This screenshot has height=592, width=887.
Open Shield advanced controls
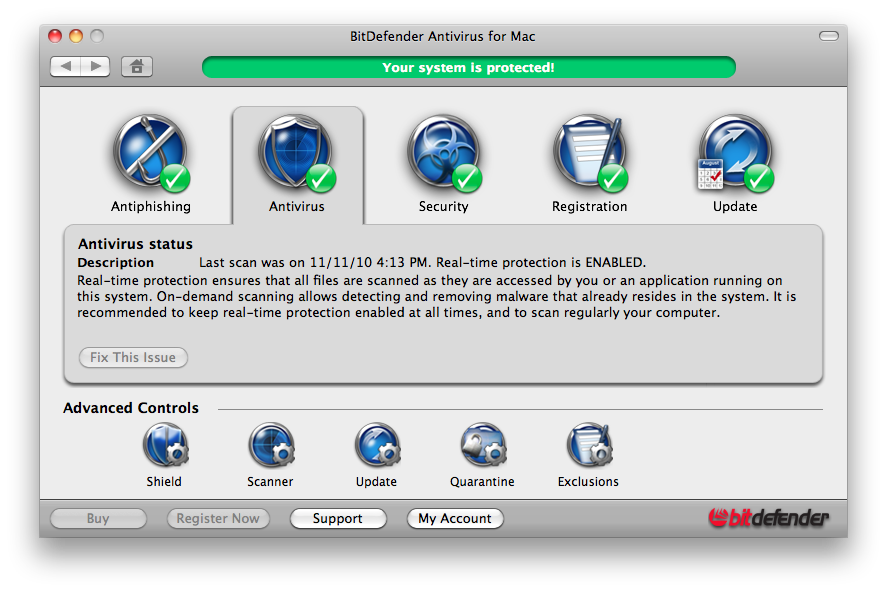[165, 445]
